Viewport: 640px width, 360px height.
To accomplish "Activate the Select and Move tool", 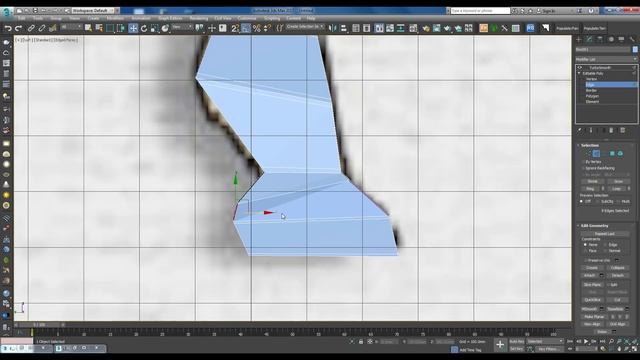I will [133, 28].
